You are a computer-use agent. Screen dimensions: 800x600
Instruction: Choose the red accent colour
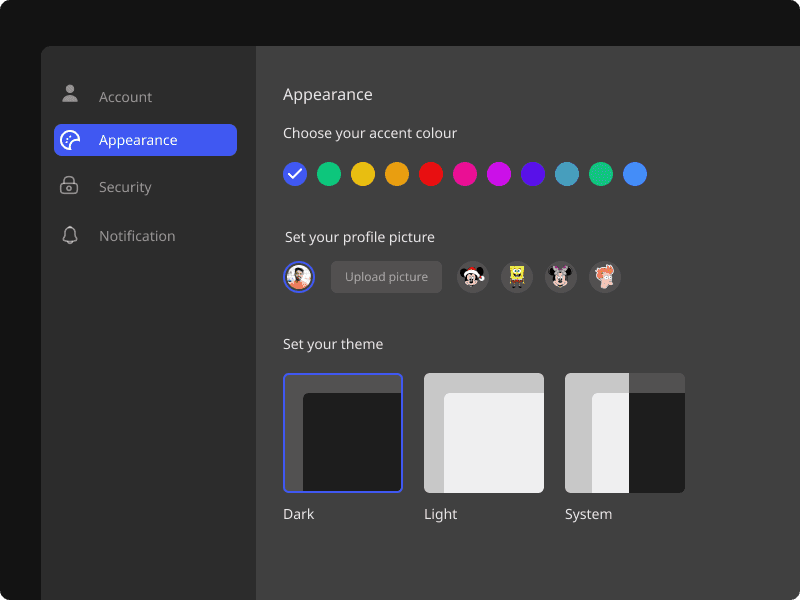pos(430,174)
